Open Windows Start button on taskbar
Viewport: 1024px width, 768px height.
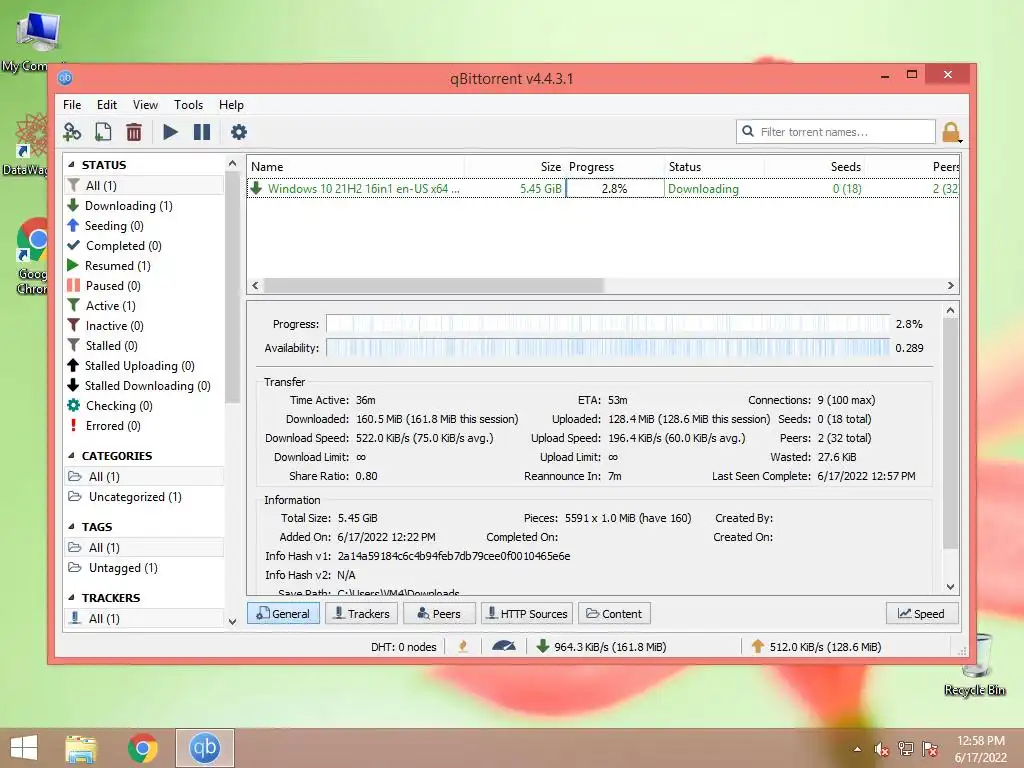point(24,748)
